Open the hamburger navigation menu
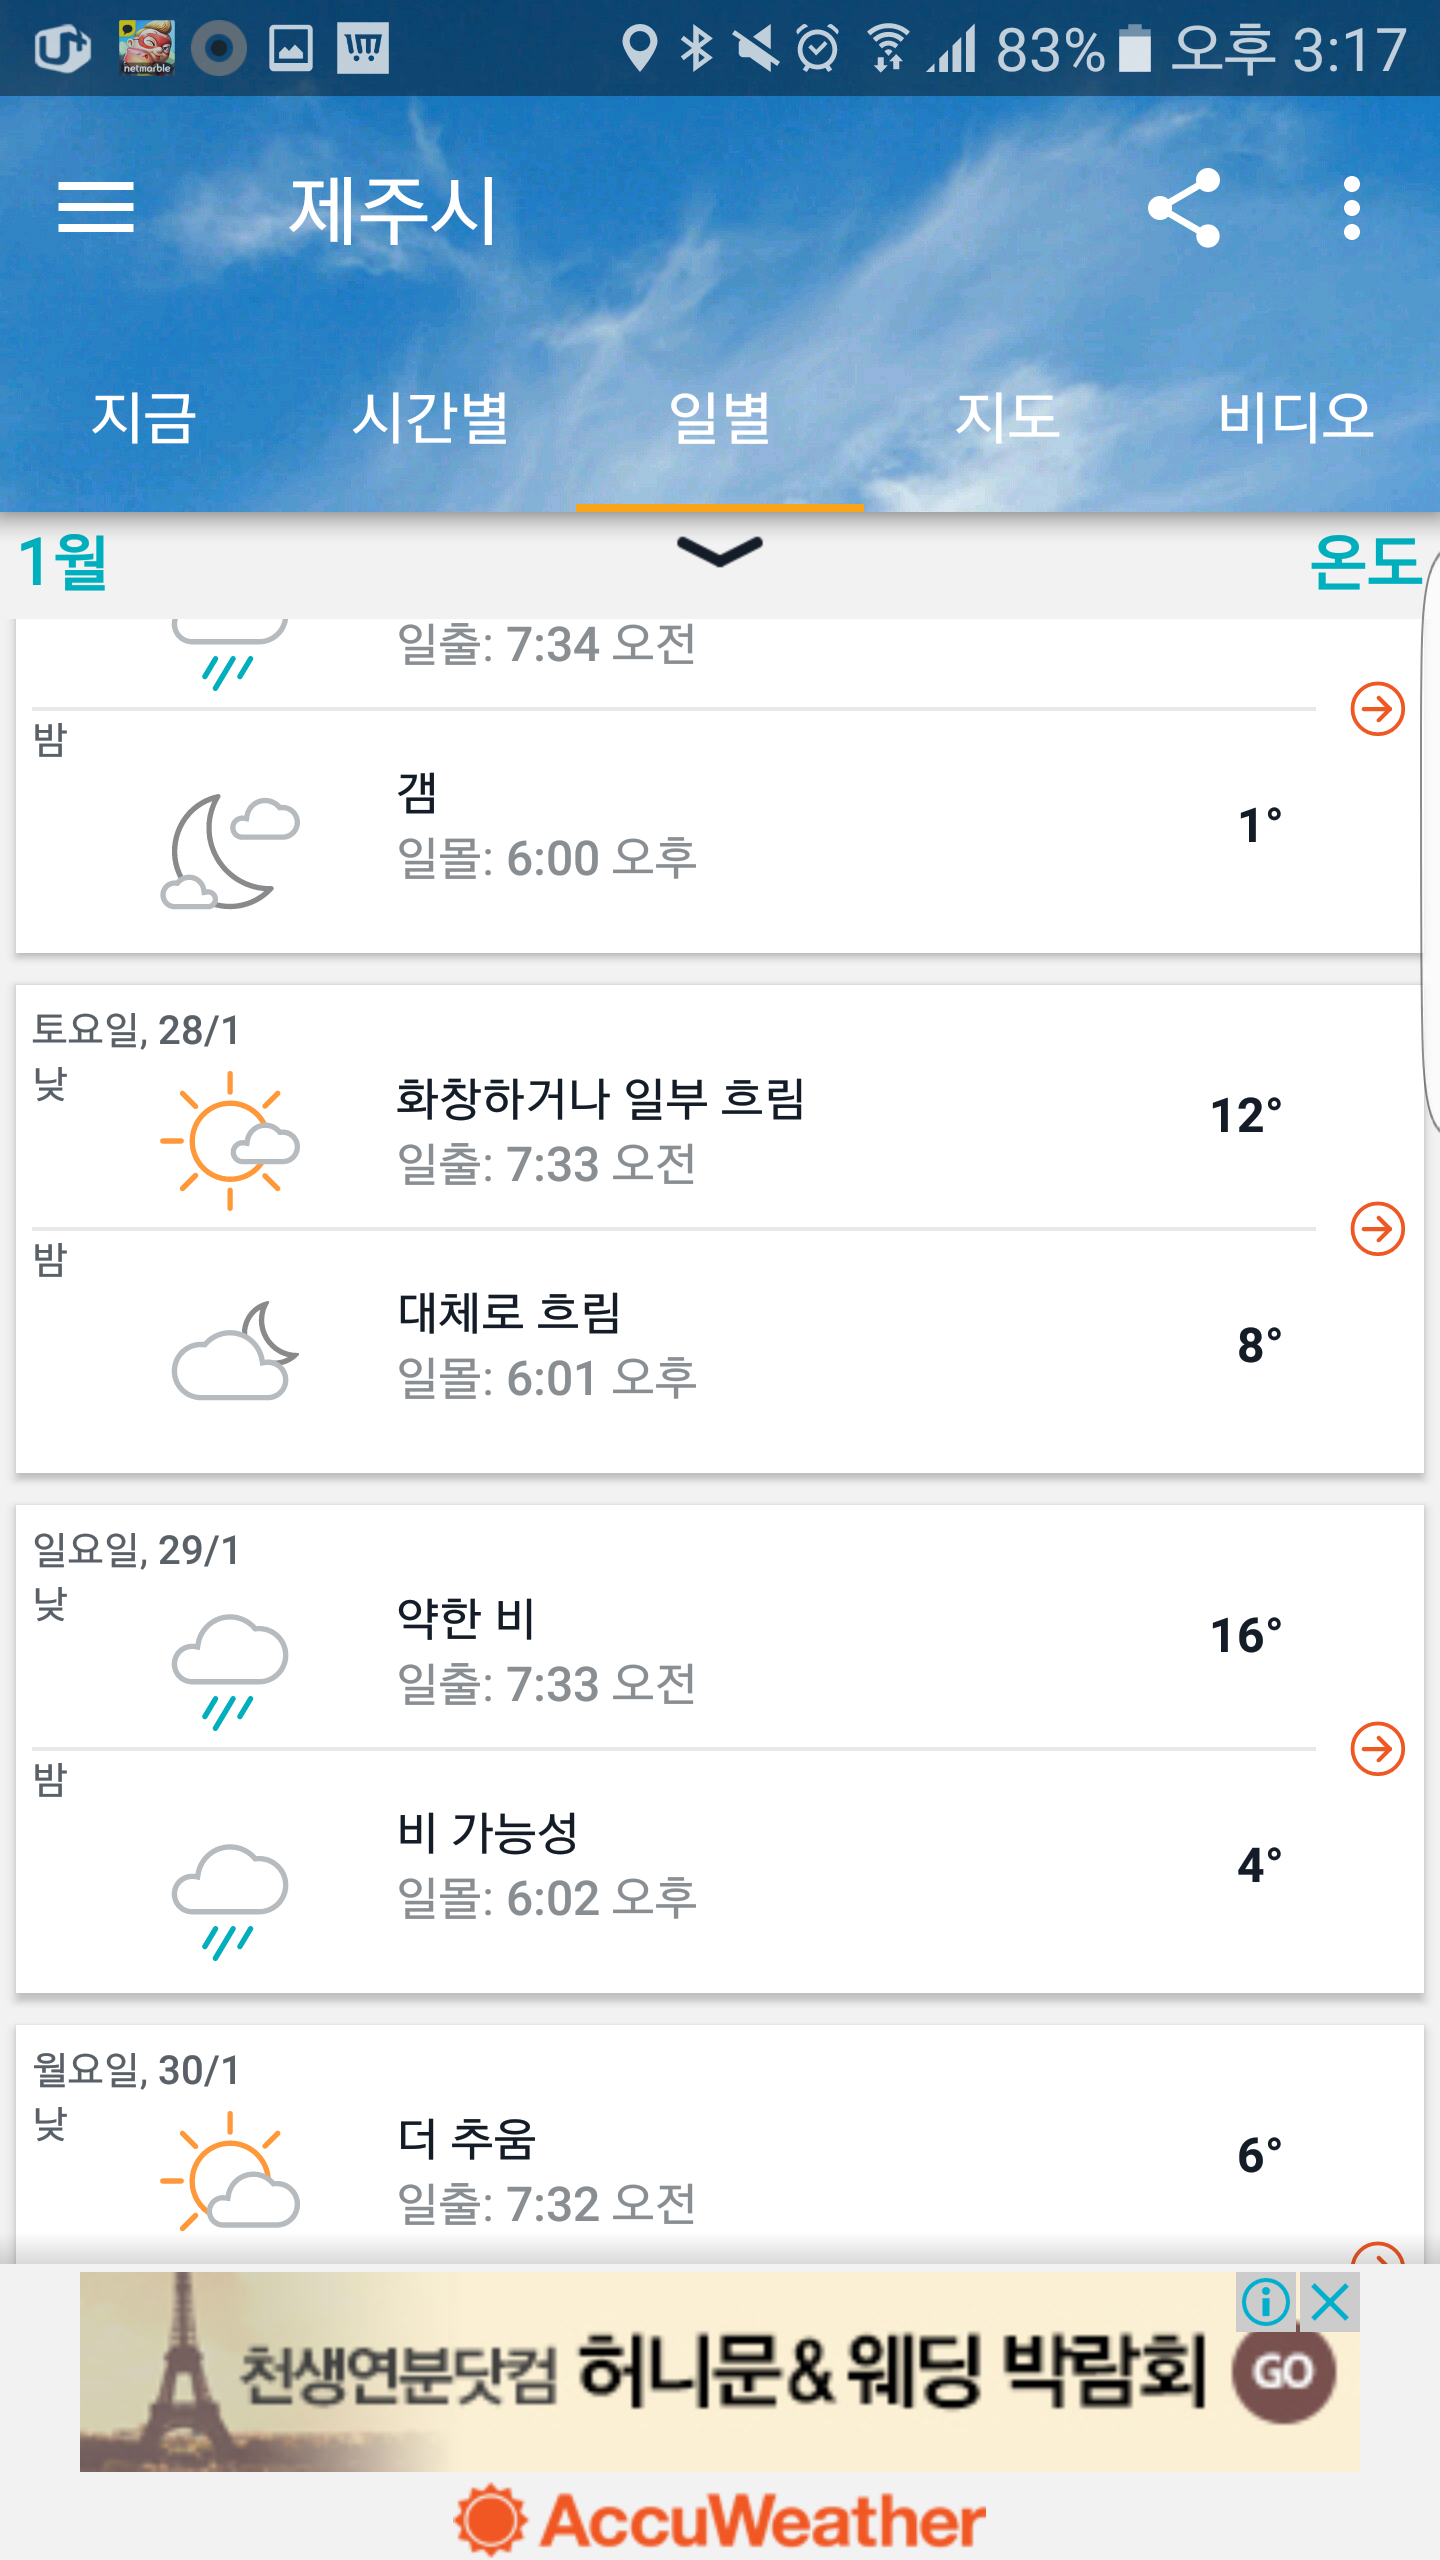Image resolution: width=1440 pixels, height=2560 pixels. [96, 208]
